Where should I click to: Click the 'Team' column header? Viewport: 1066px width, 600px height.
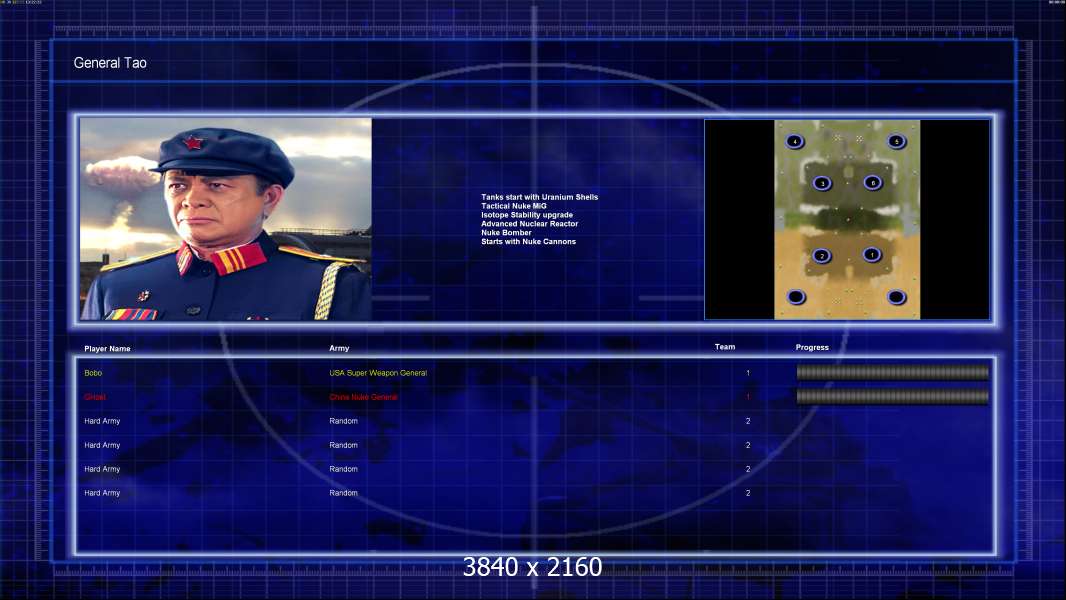coord(725,347)
